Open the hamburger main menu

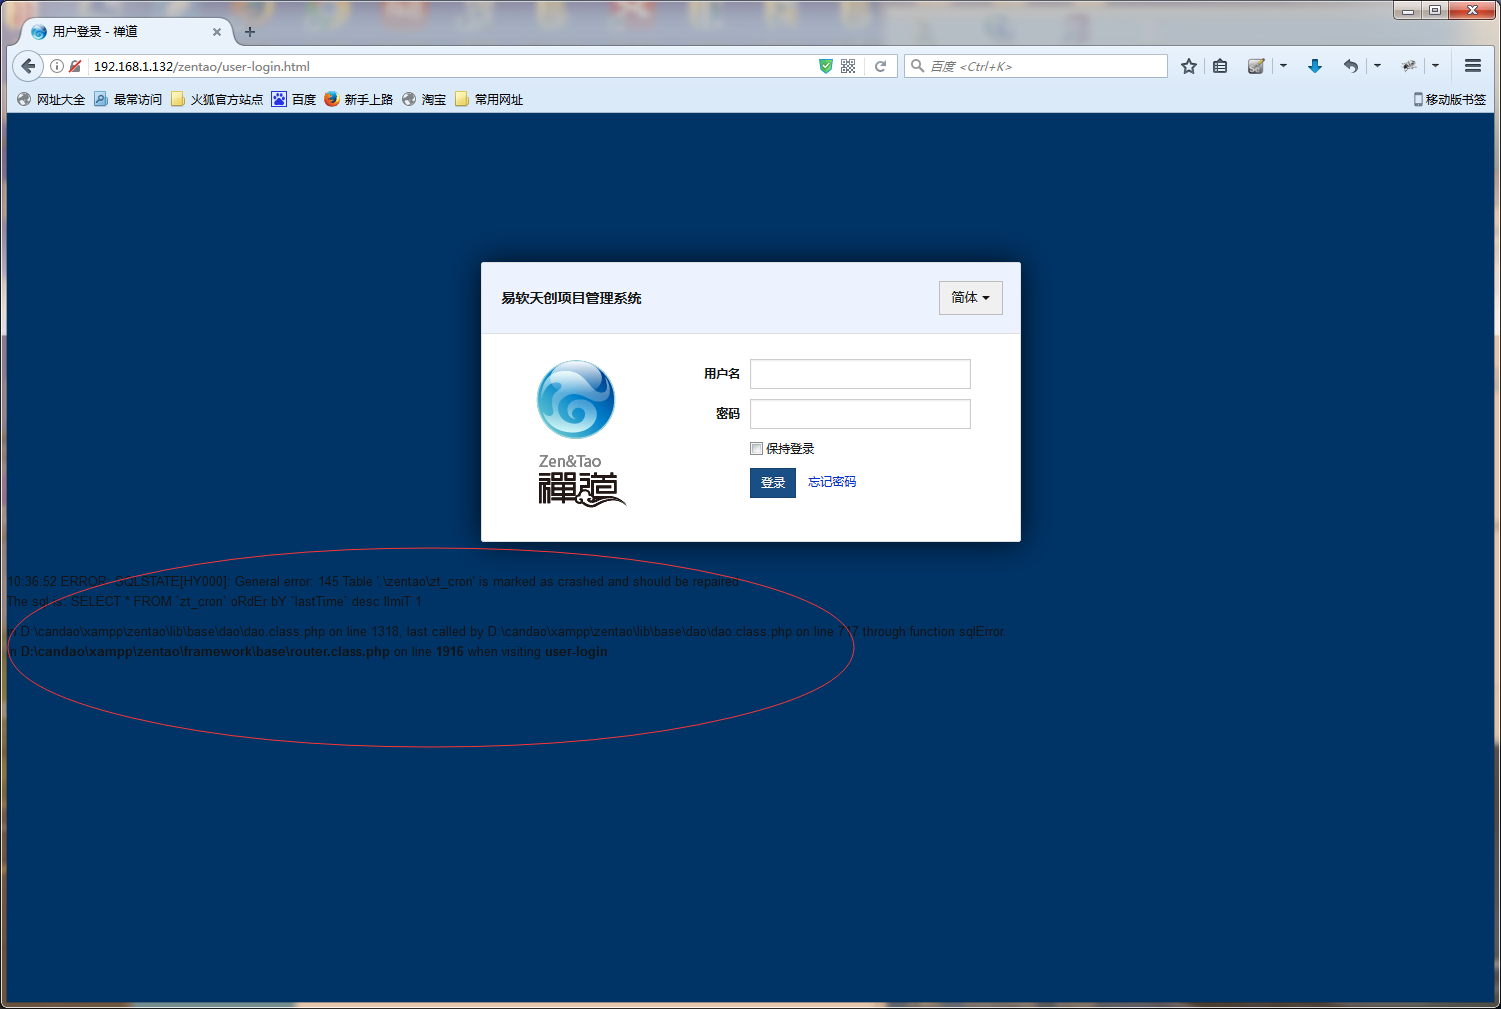pyautogui.click(x=1473, y=66)
